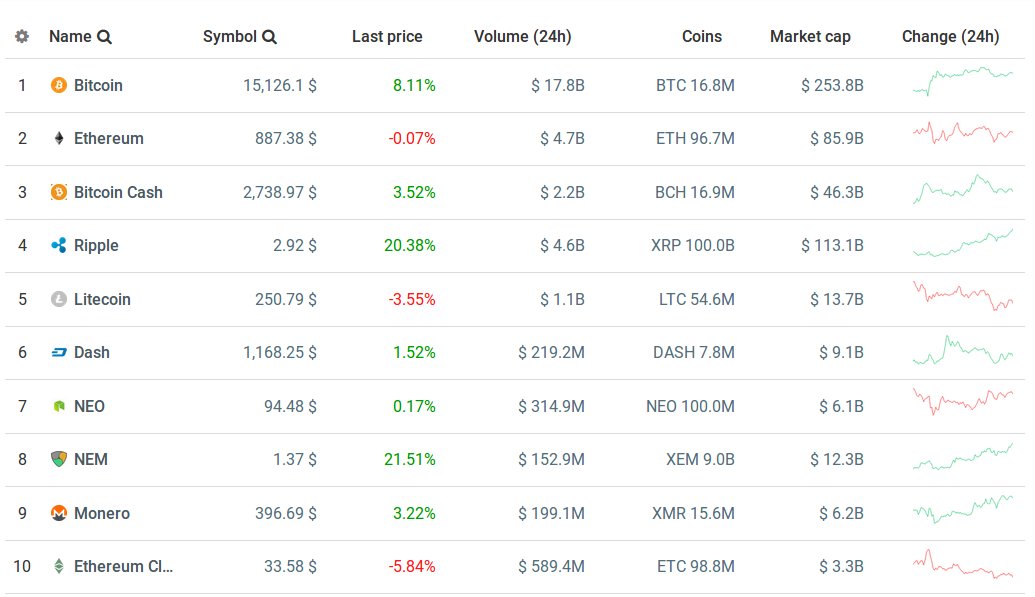Image resolution: width=1035 pixels, height=597 pixels.
Task: Sort by the Last price header
Action: tap(387, 36)
